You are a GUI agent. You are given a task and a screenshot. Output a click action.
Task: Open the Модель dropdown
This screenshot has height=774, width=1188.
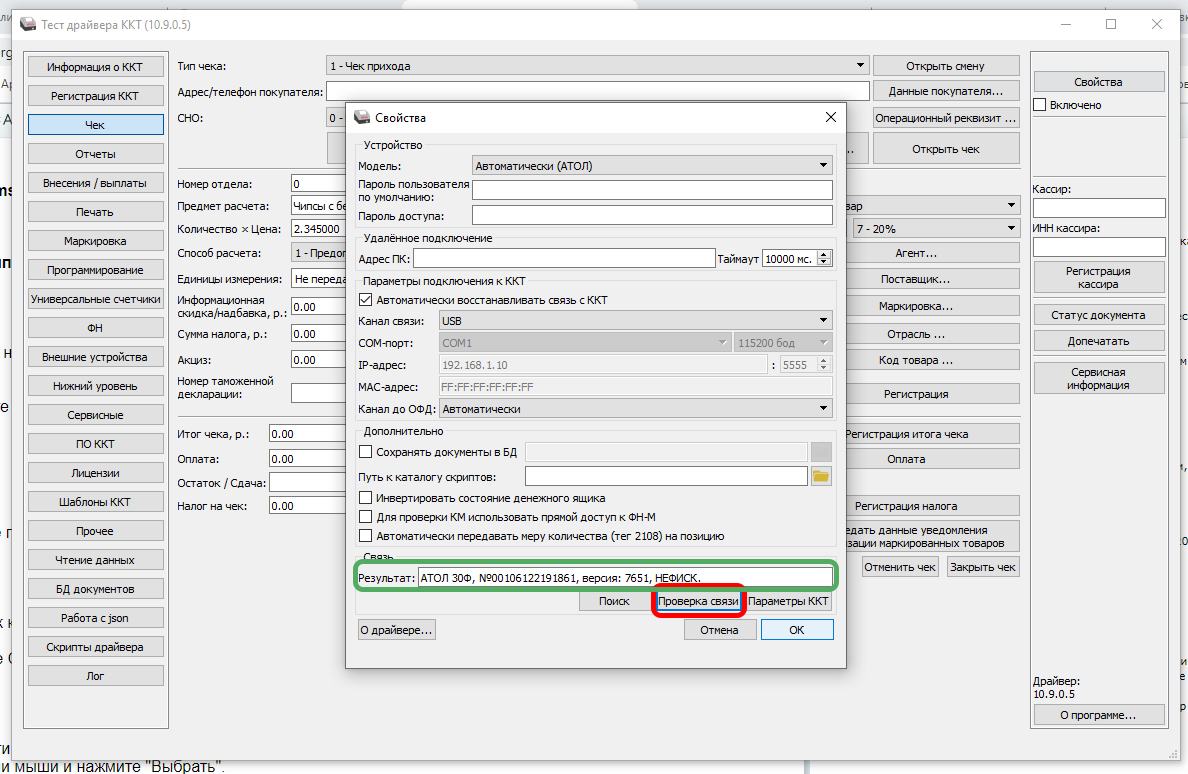pyautogui.click(x=652, y=166)
